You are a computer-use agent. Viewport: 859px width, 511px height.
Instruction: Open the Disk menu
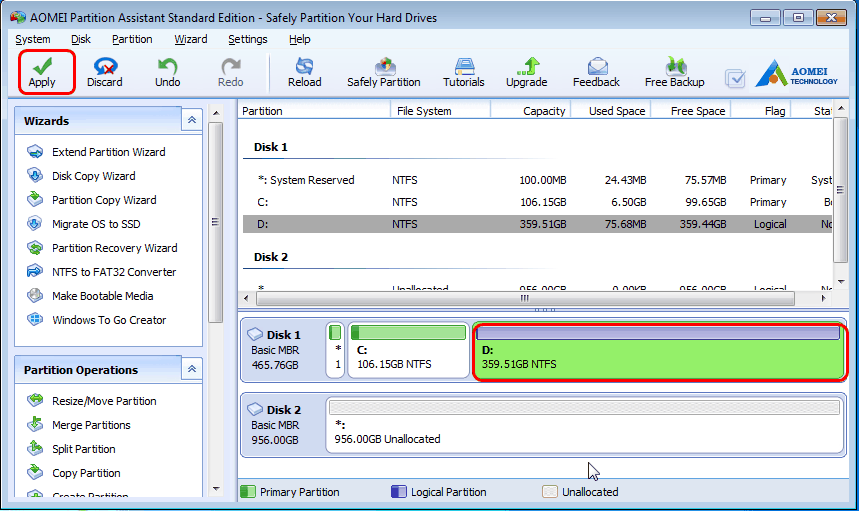[81, 39]
